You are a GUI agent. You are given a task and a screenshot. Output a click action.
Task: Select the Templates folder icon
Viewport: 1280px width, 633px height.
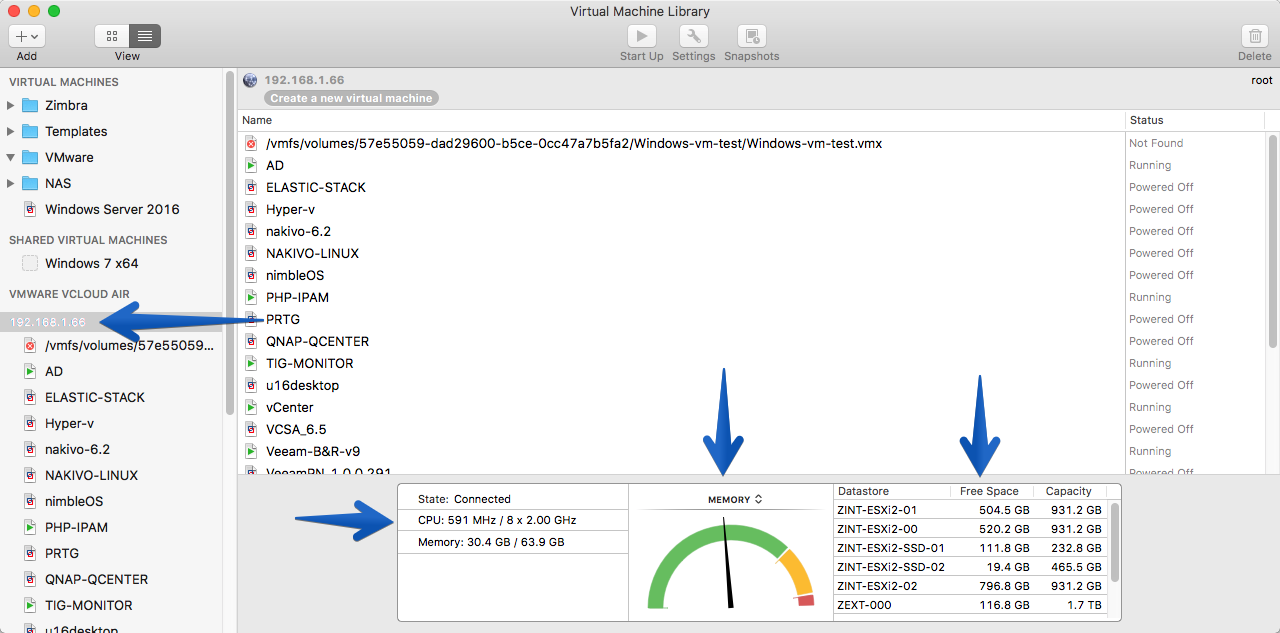click(x=30, y=131)
